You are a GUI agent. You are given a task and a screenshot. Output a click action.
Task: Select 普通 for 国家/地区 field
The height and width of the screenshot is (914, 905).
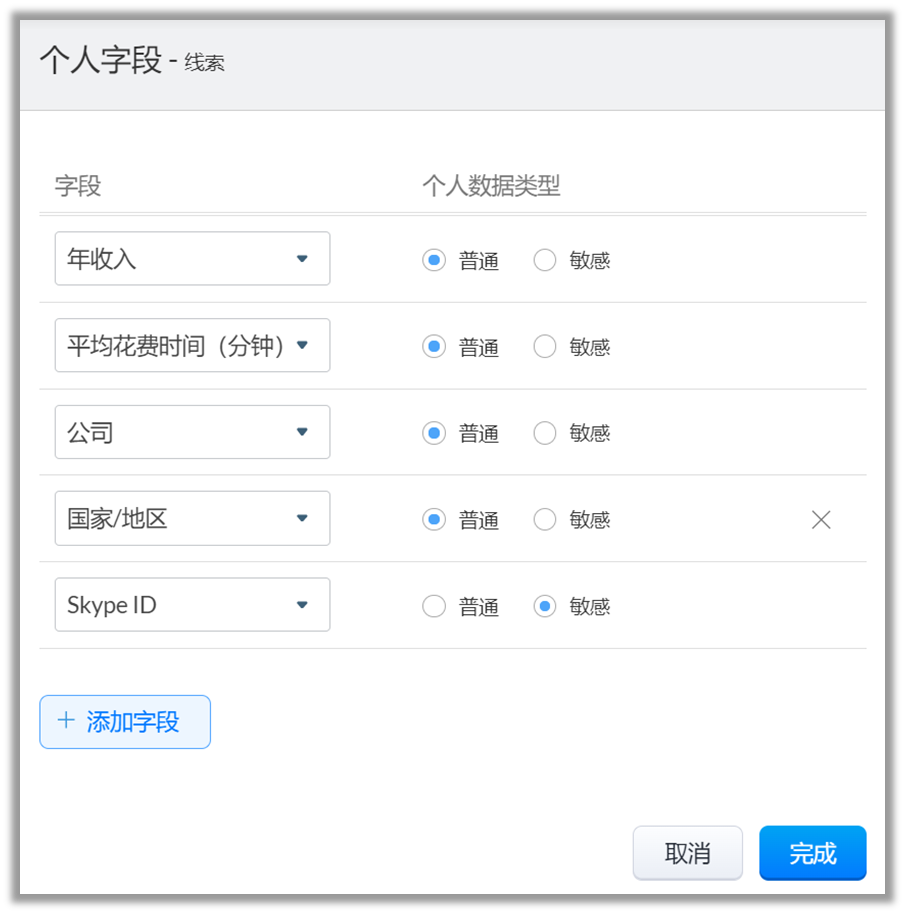coord(434,519)
